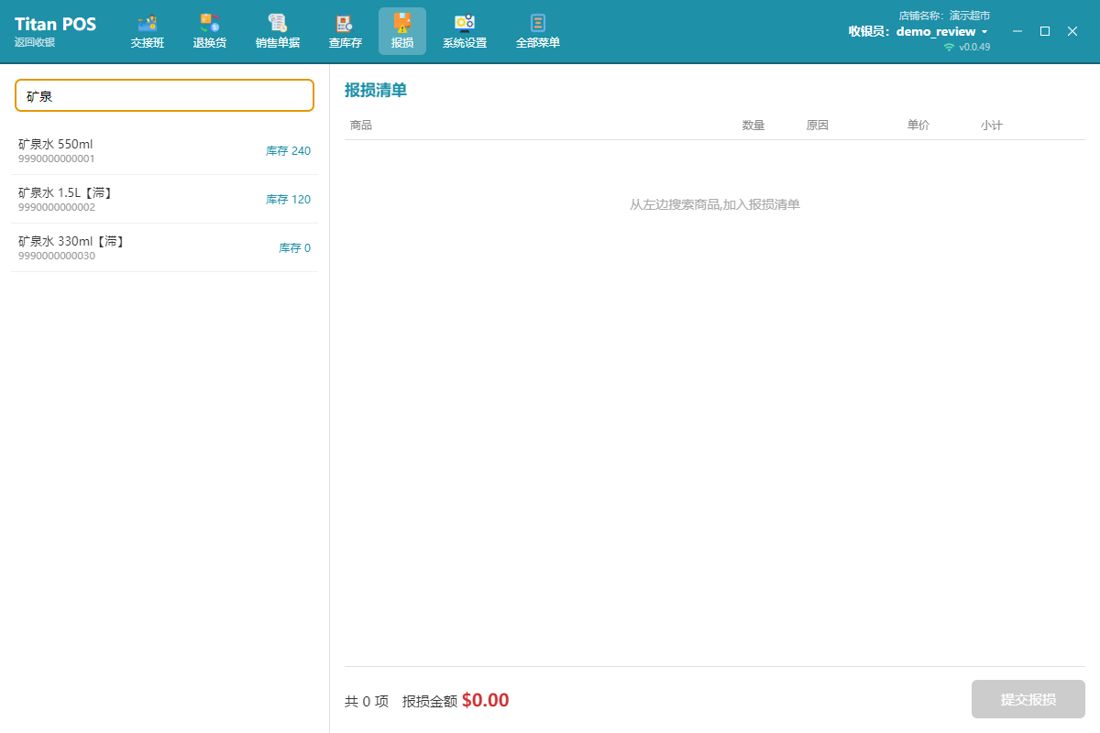Open the 全部菜单 all menus icon
Image resolution: width=1100 pixels, height=733 pixels.
pyautogui.click(x=537, y=32)
